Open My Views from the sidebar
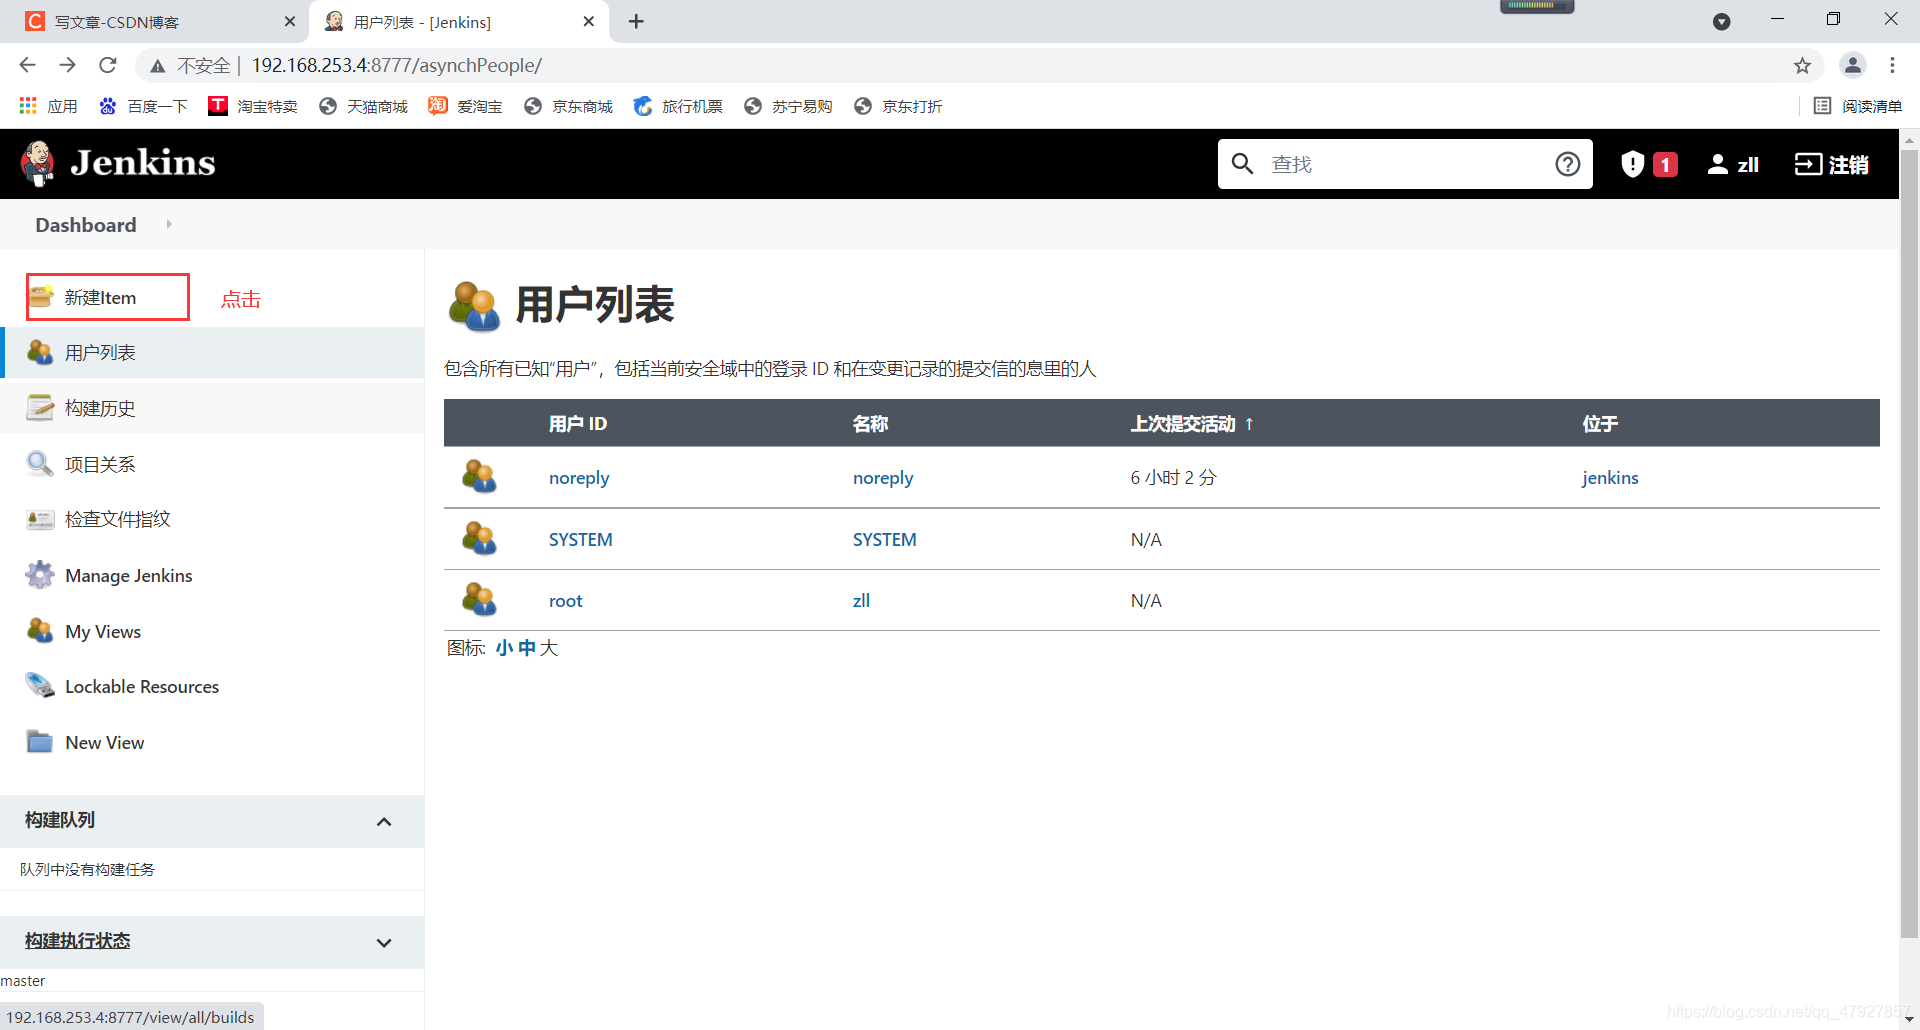Screen dimensions: 1920x1030 tap(39, 631)
